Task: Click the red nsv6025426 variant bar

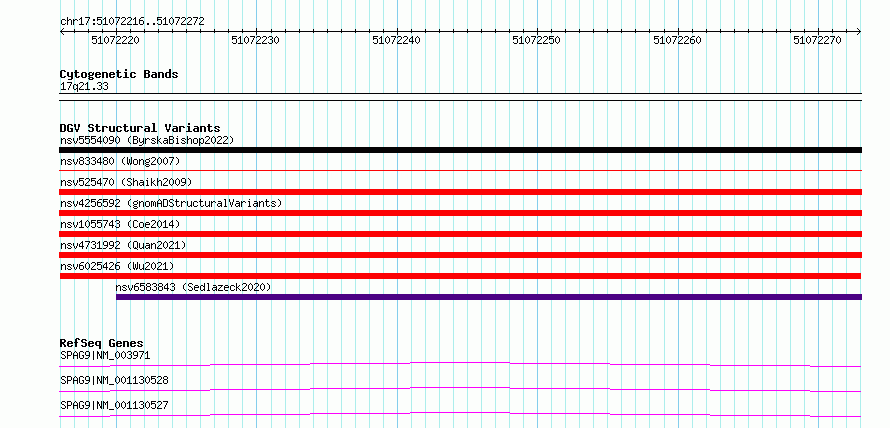Action: click(x=460, y=276)
